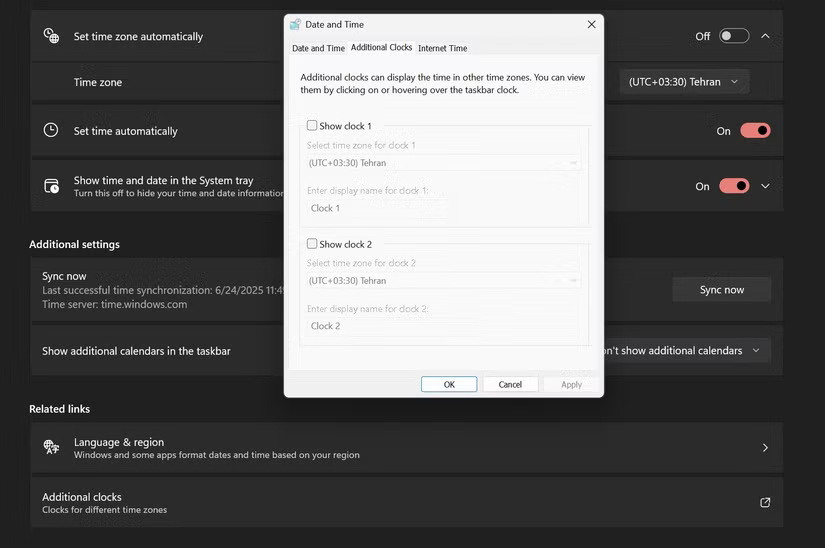Click the Sync now button
This screenshot has height=548, width=825.
[721, 290]
